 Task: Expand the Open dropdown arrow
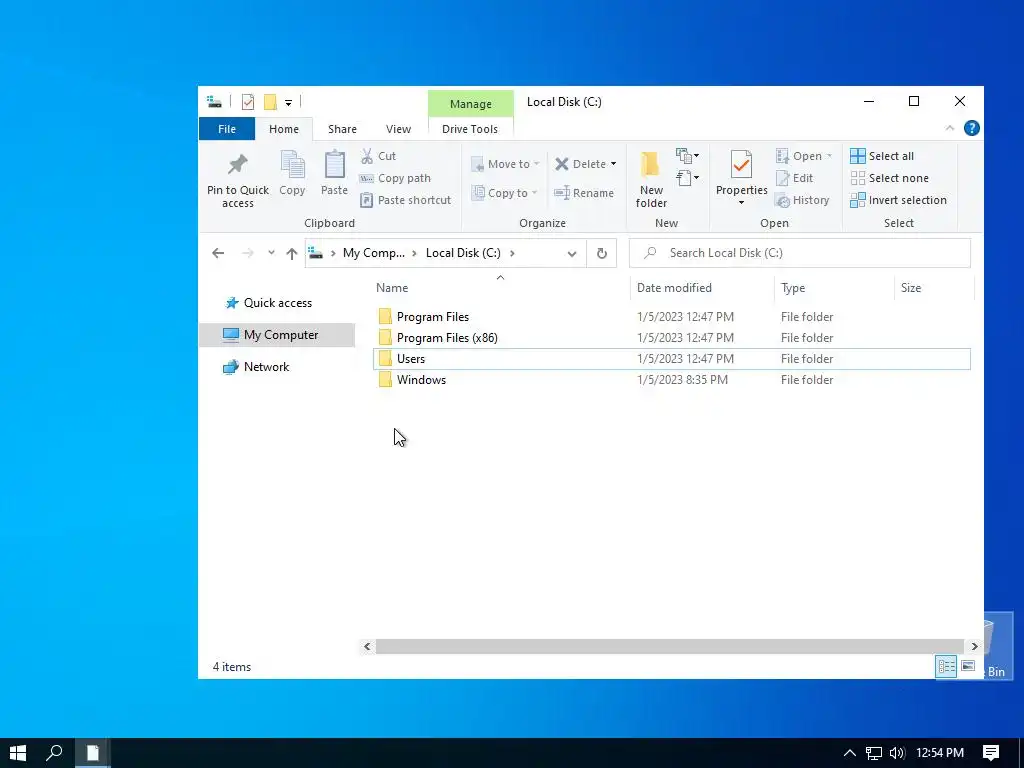tap(829, 156)
